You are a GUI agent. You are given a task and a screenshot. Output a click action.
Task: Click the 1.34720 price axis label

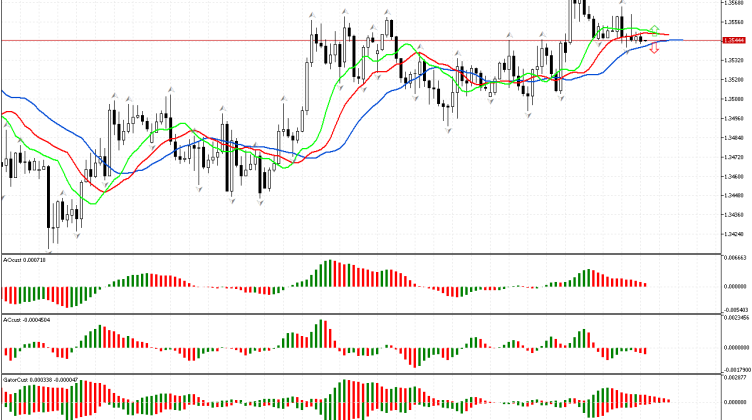point(735,157)
